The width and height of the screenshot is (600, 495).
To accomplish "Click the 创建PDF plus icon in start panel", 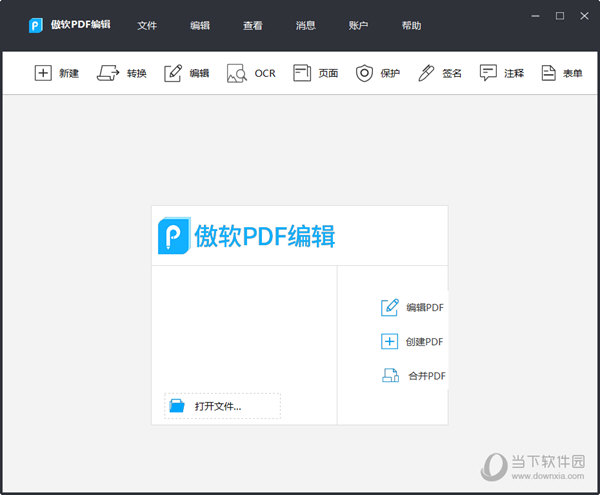I will tap(390, 341).
